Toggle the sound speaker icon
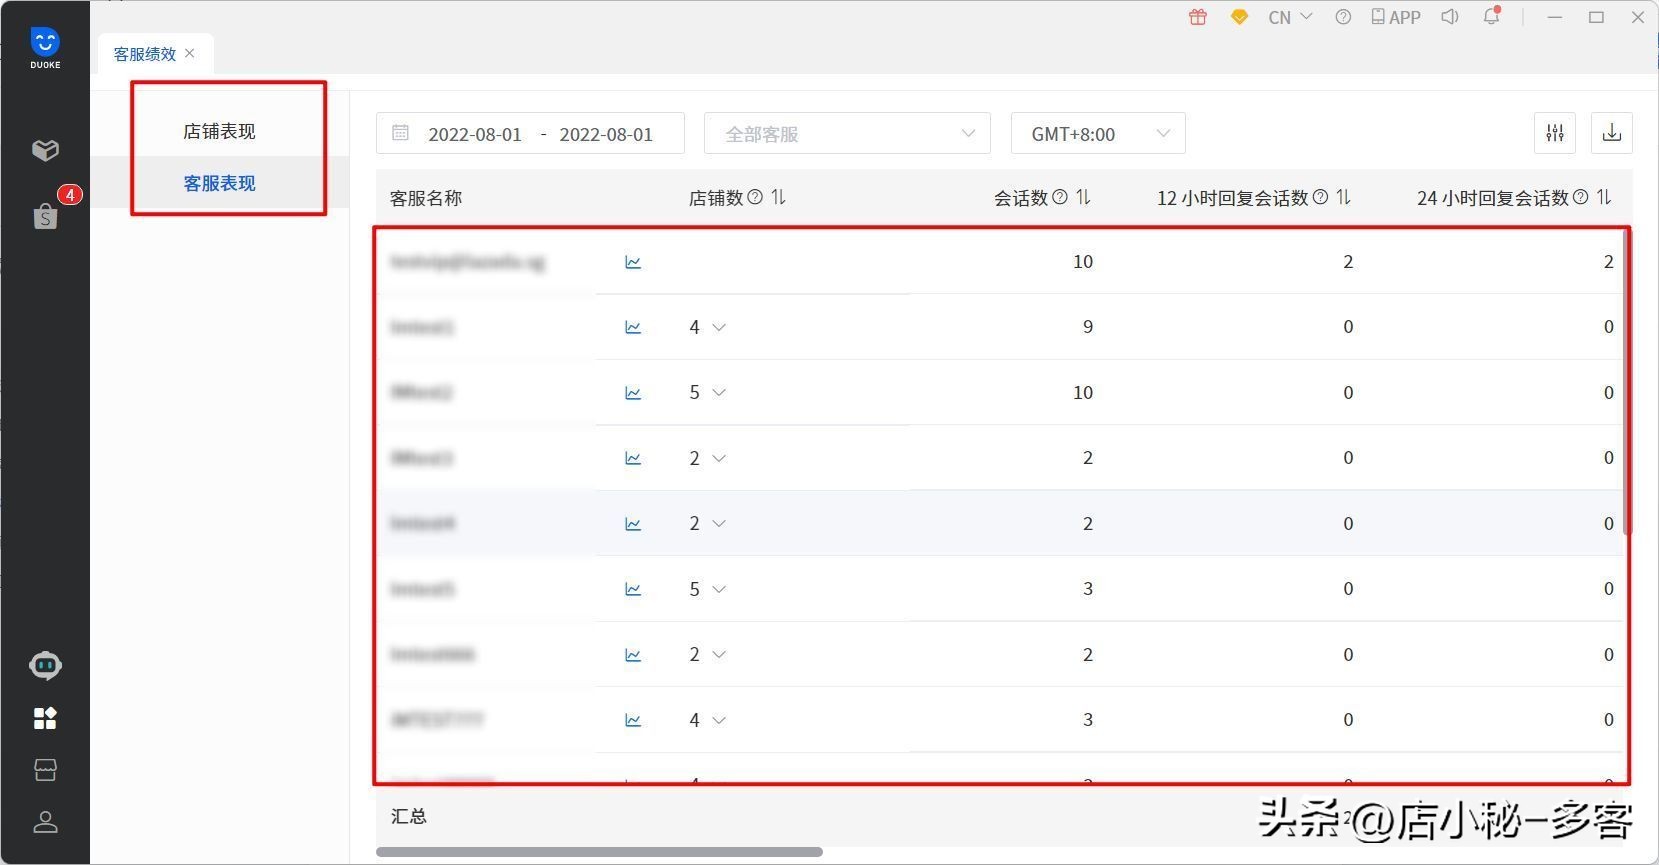 click(1449, 17)
